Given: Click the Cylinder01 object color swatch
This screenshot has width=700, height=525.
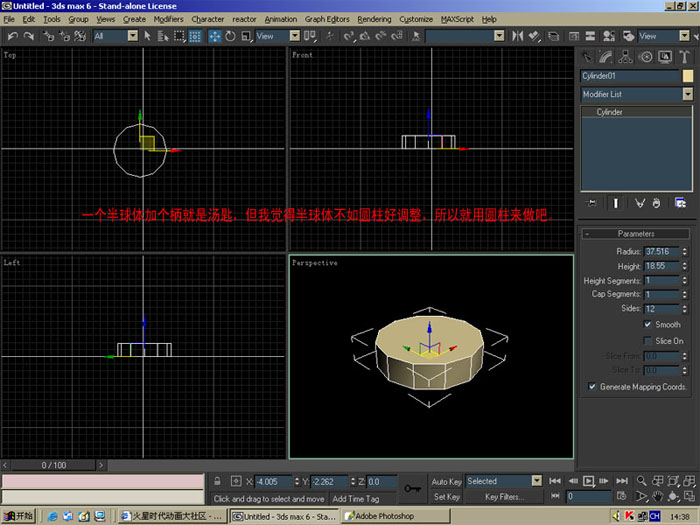Looking at the screenshot, I should click(x=688, y=76).
